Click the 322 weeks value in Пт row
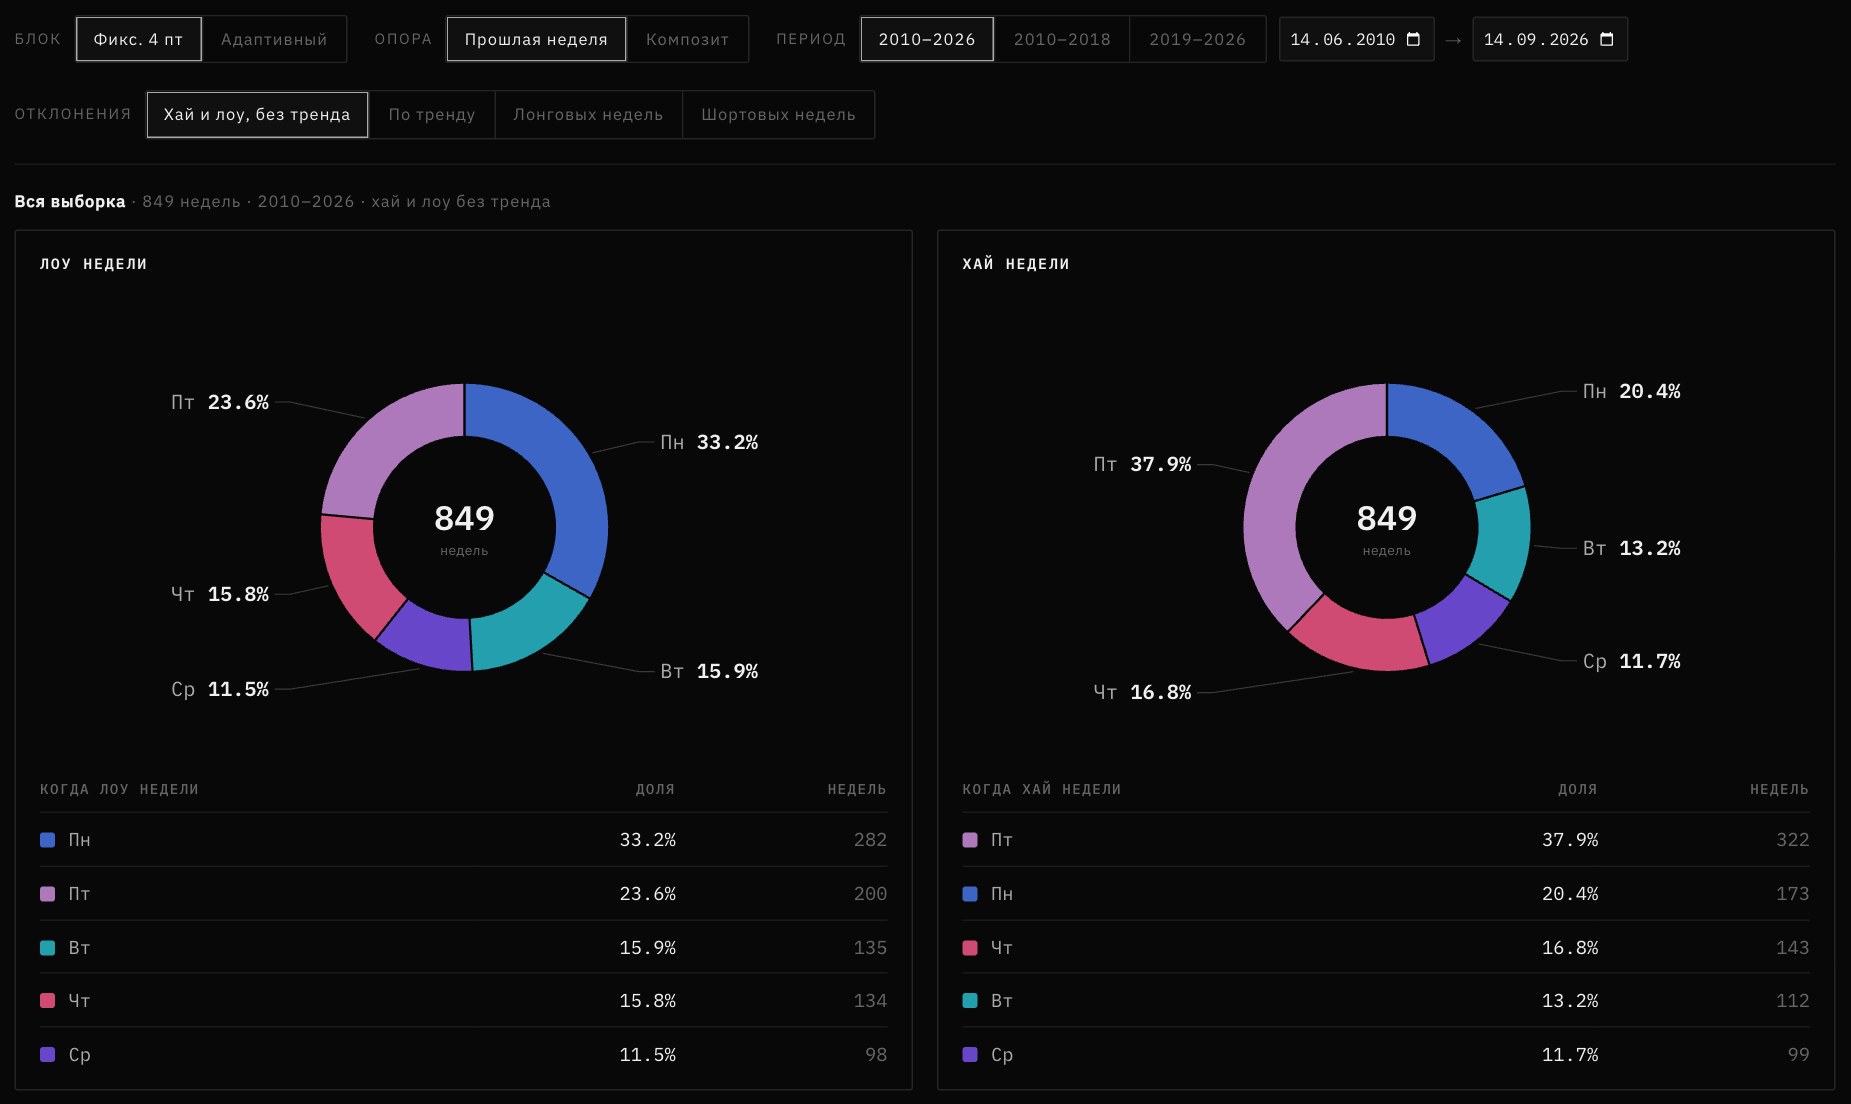 (1792, 840)
